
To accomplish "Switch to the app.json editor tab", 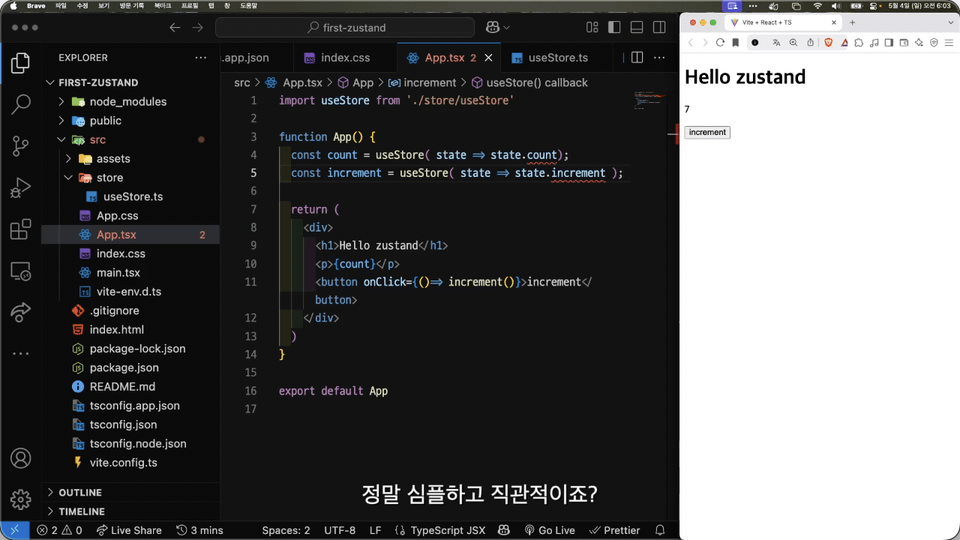I will tap(257, 58).
